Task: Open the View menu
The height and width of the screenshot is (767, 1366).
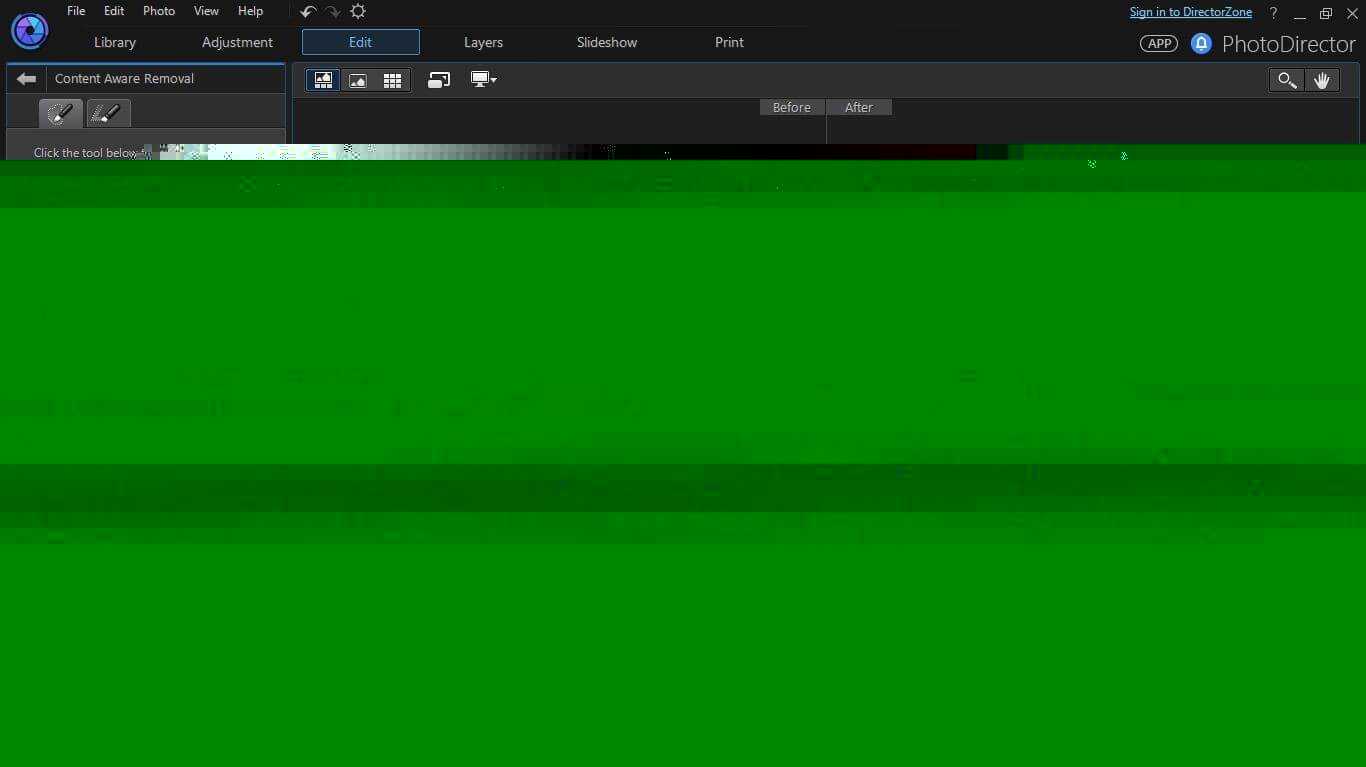Action: [205, 11]
